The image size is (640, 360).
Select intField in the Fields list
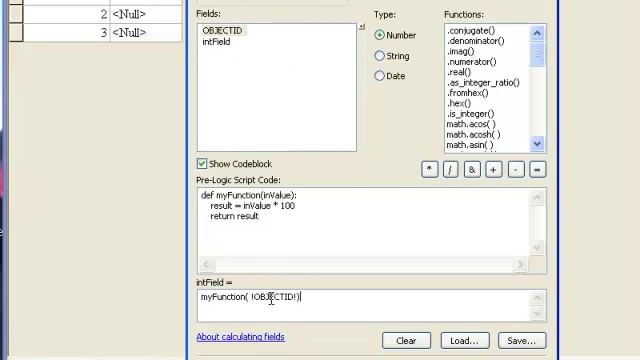pyautogui.click(x=216, y=42)
